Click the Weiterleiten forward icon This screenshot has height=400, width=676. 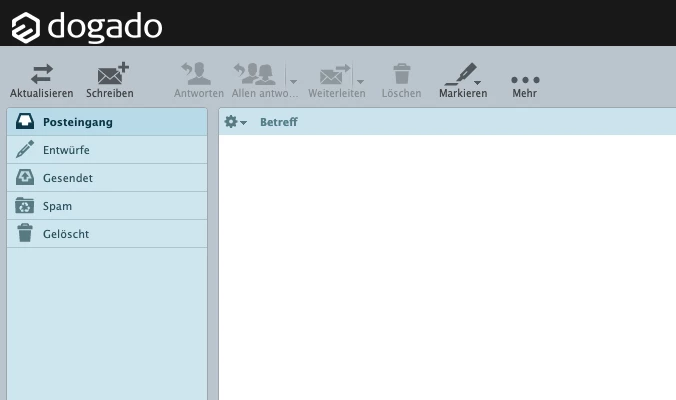[x=334, y=74]
